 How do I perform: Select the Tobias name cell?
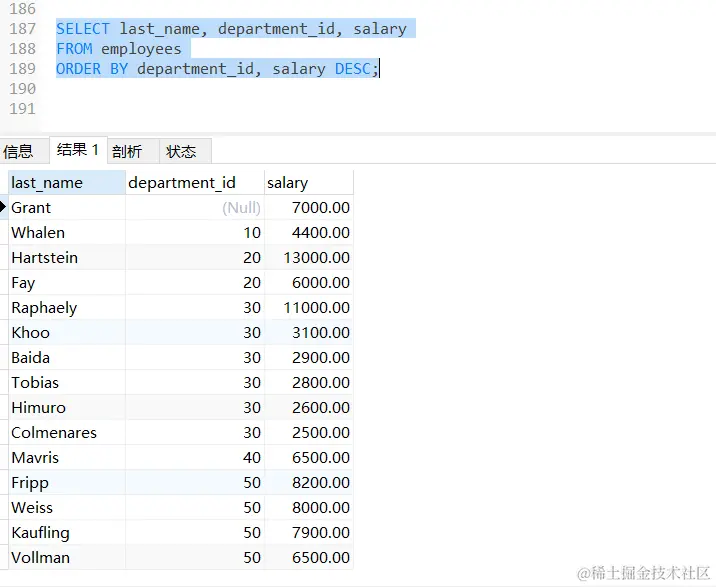point(67,383)
